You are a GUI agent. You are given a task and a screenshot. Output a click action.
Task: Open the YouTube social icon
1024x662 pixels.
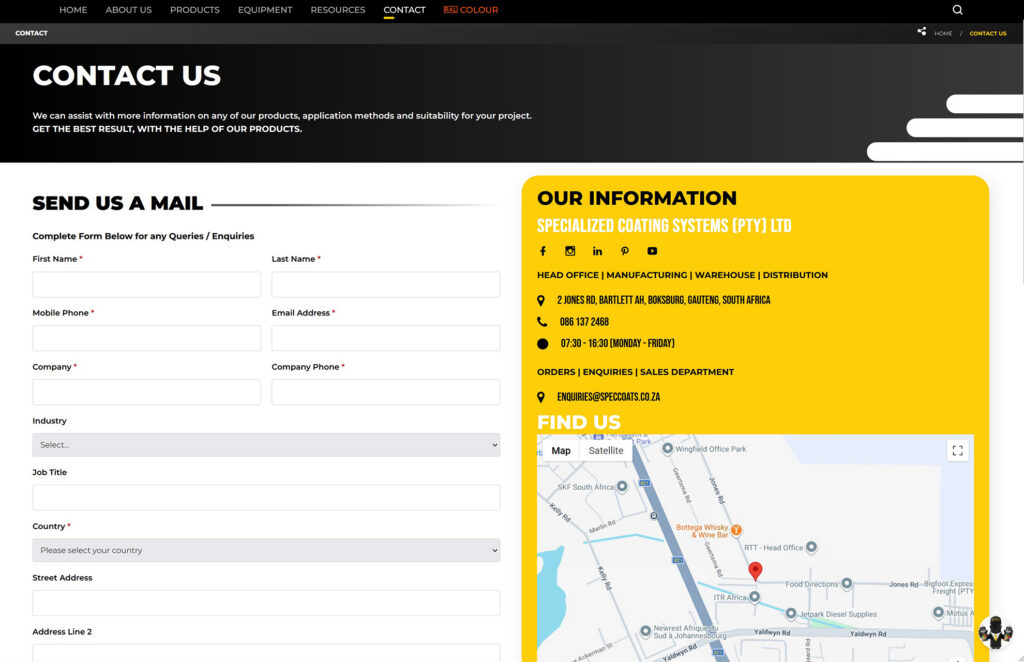point(652,251)
